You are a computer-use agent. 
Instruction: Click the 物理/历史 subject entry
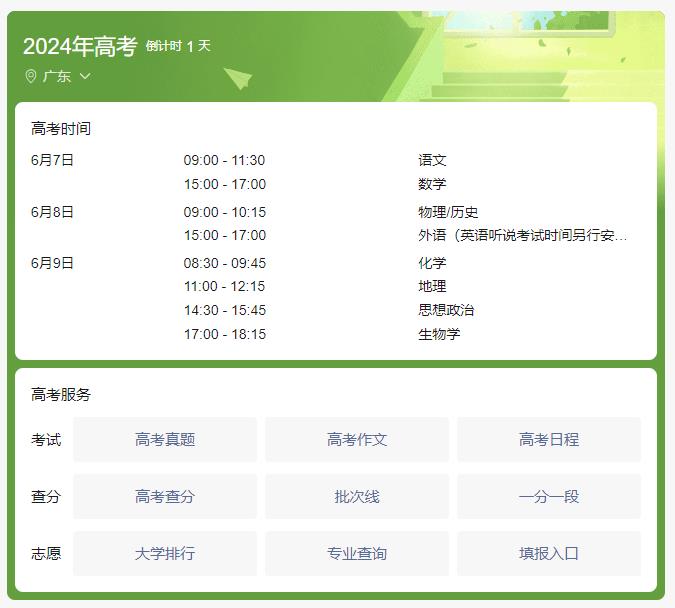pyautogui.click(x=448, y=212)
